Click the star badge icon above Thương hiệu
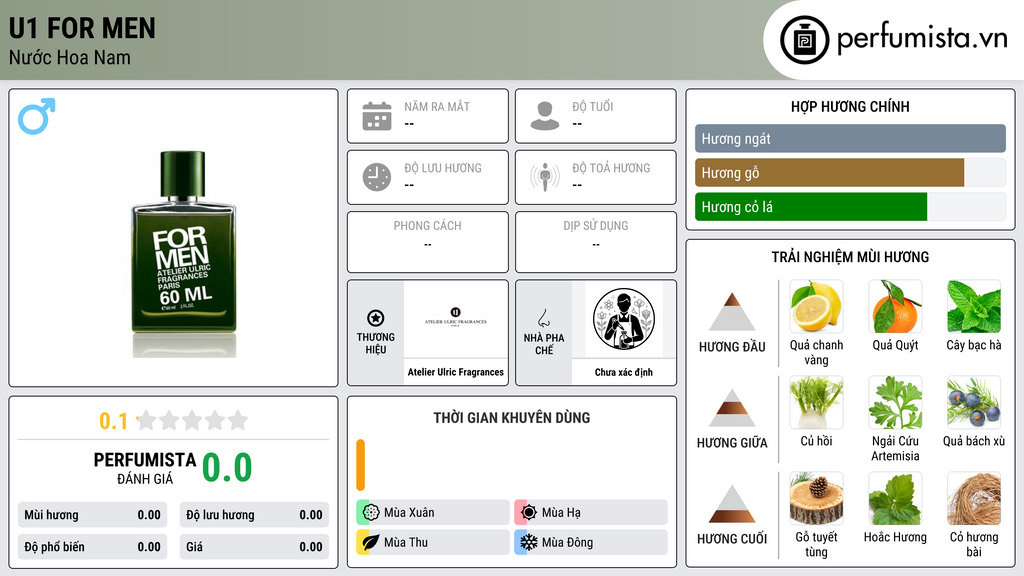 [376, 318]
